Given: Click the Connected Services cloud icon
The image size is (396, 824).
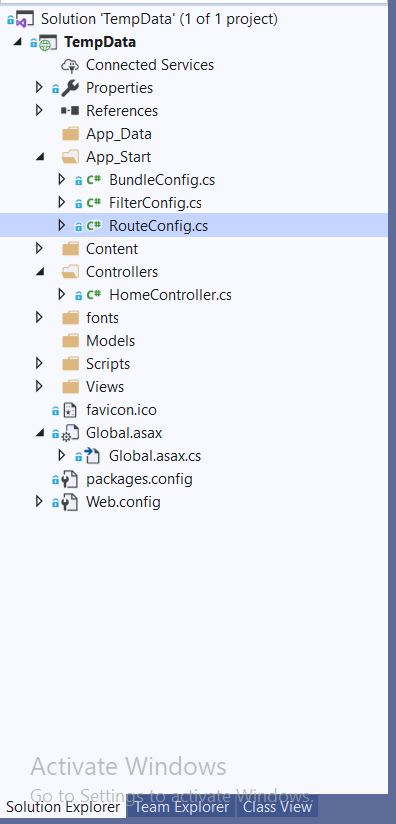Looking at the screenshot, I should [x=70, y=65].
